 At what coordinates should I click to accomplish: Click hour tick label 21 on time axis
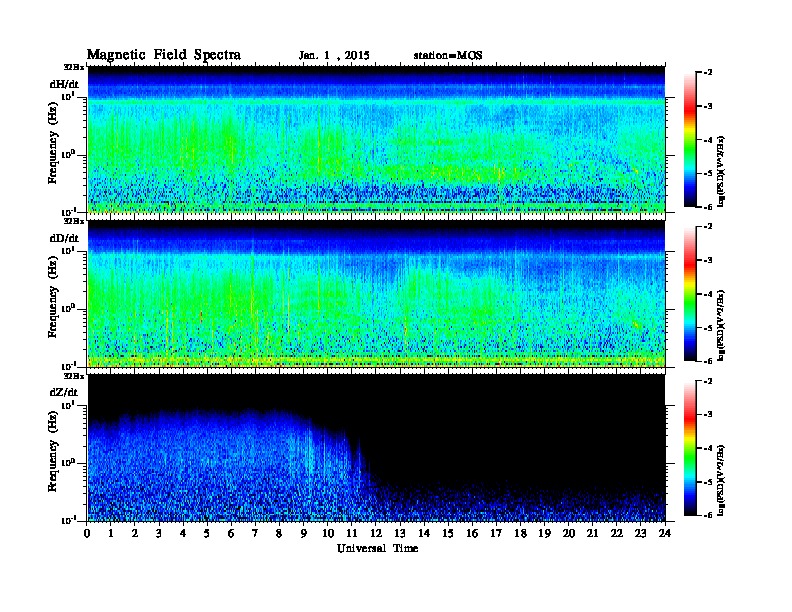tap(592, 534)
